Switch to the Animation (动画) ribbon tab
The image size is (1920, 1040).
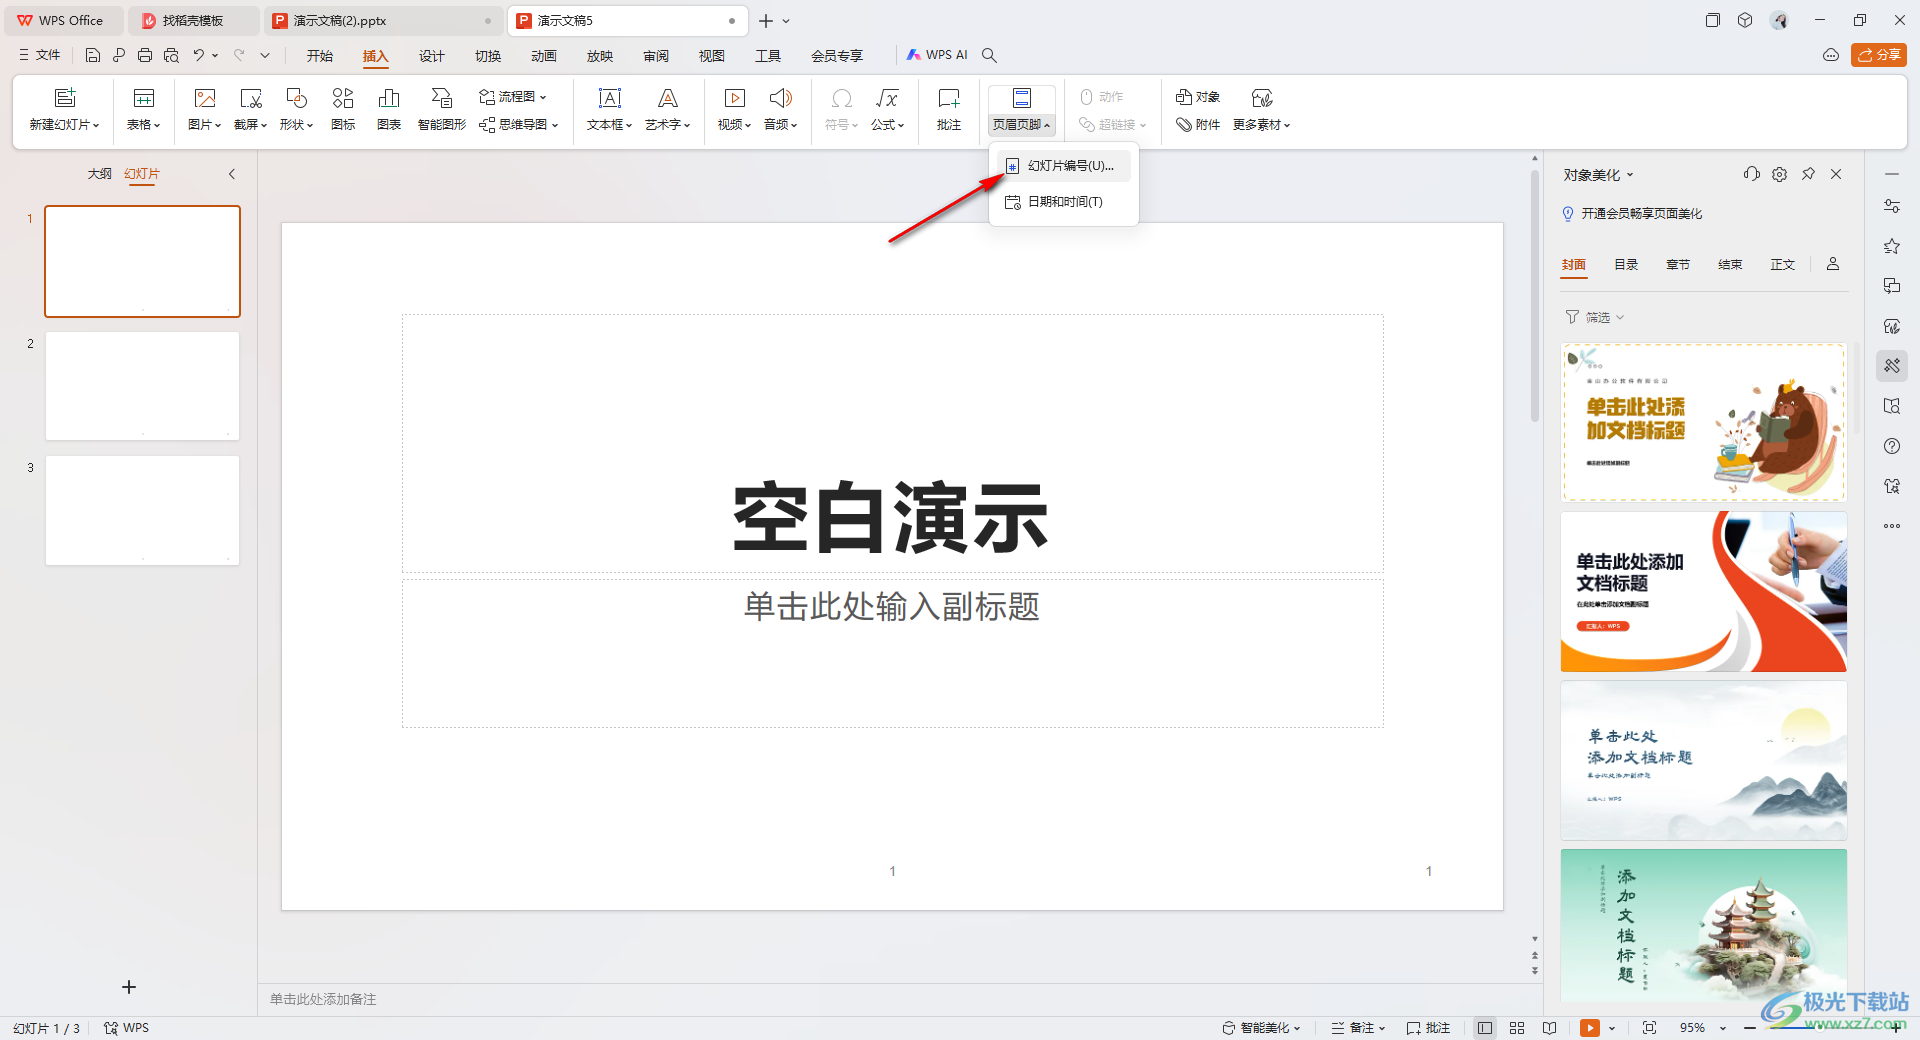click(544, 56)
